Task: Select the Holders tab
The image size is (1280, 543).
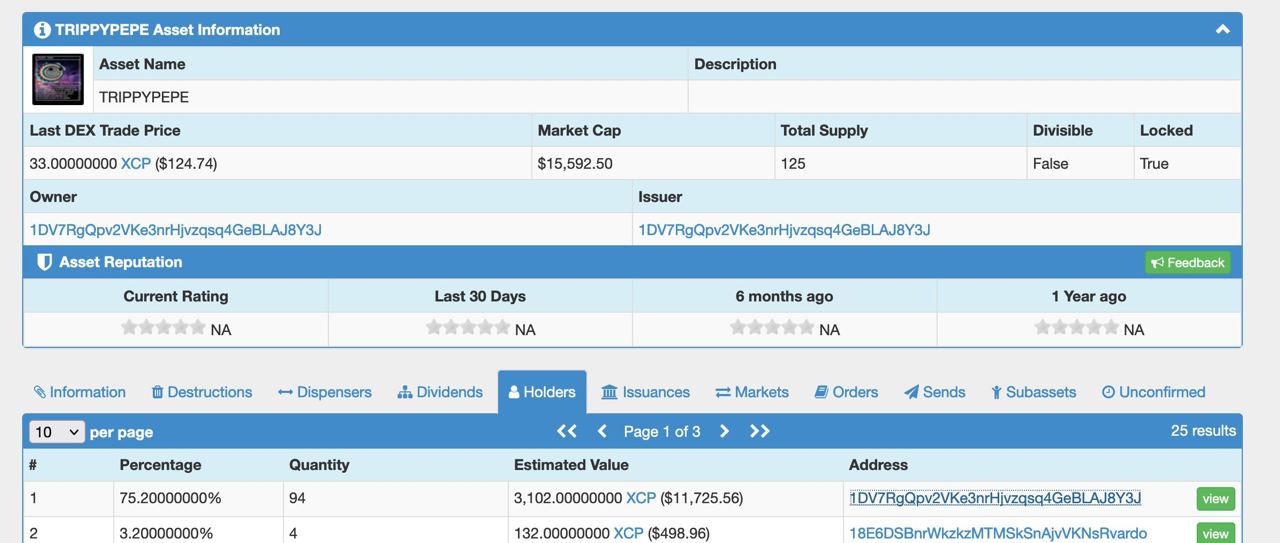Action: click(542, 392)
